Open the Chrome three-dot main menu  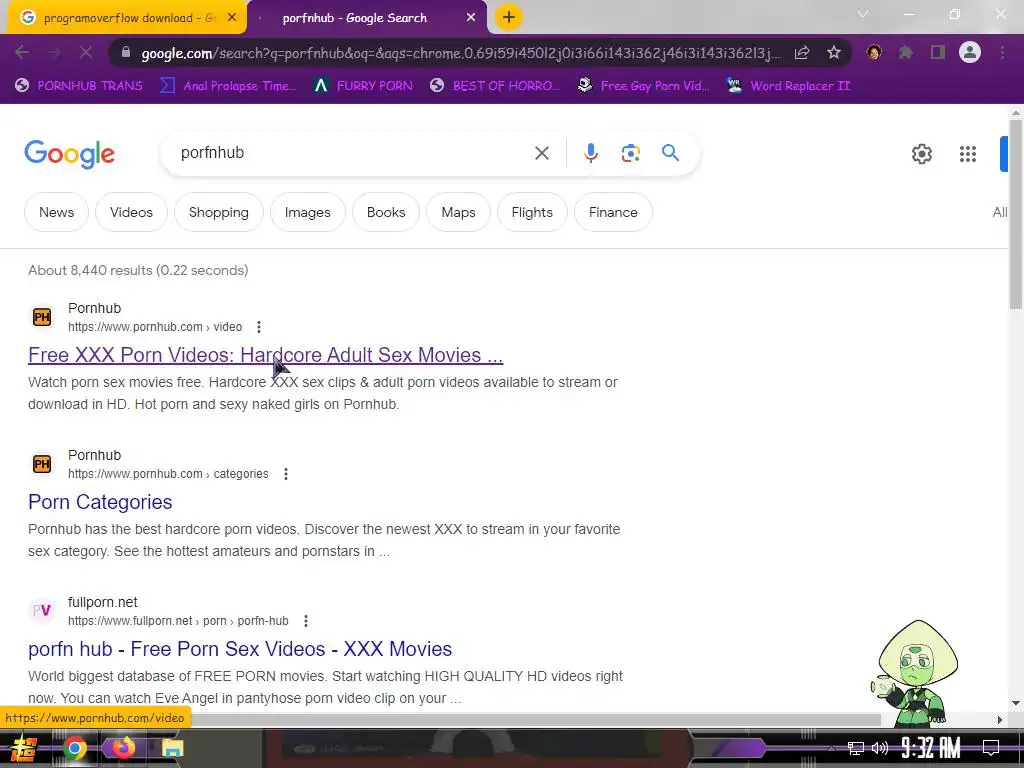[1002, 52]
